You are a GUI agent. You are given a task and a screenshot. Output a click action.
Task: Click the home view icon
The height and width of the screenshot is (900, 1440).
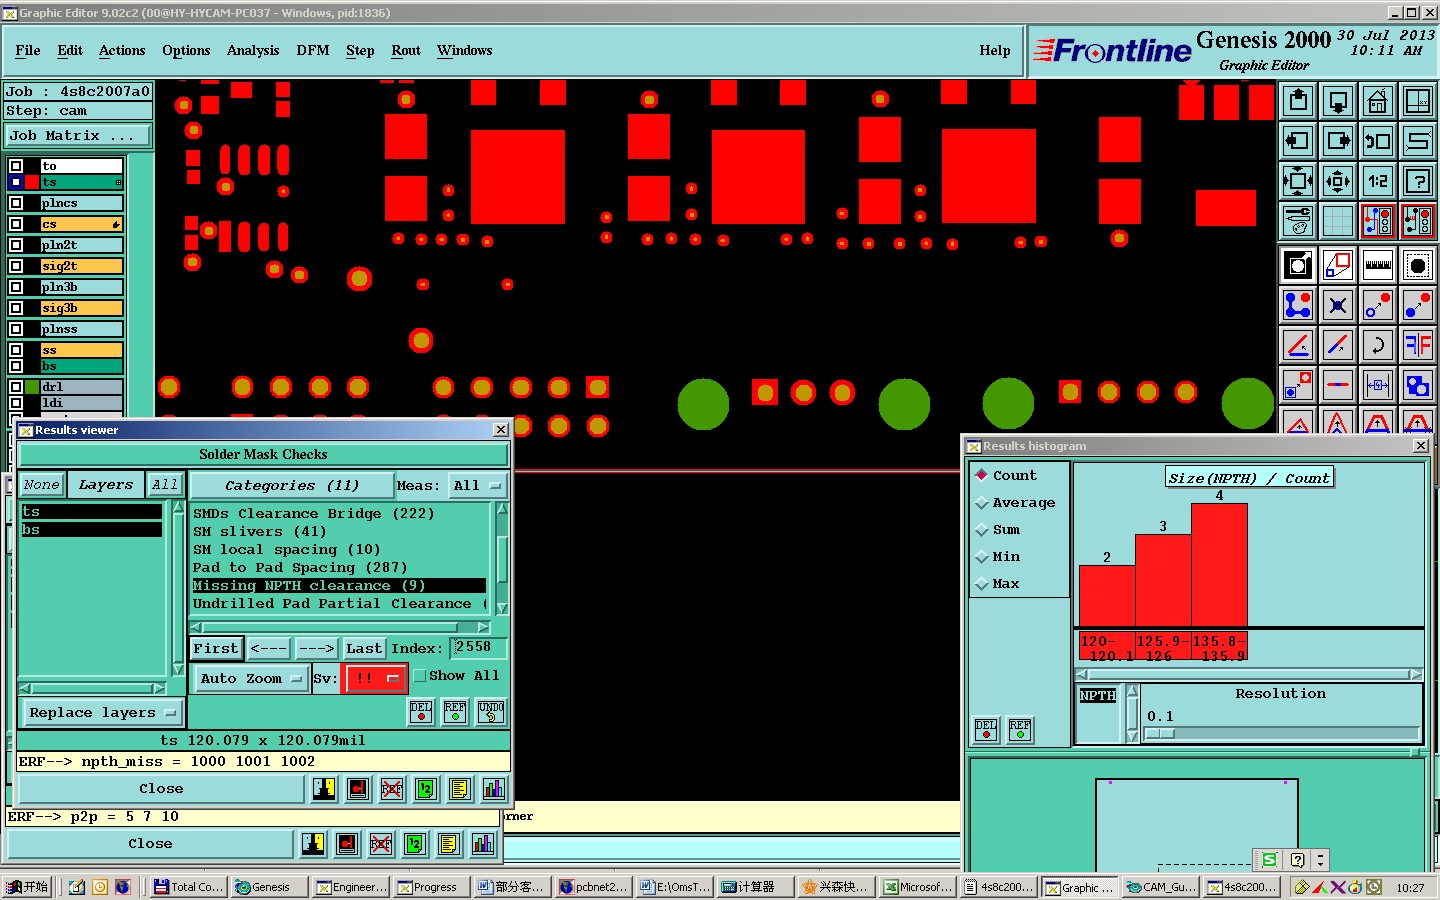(1378, 101)
